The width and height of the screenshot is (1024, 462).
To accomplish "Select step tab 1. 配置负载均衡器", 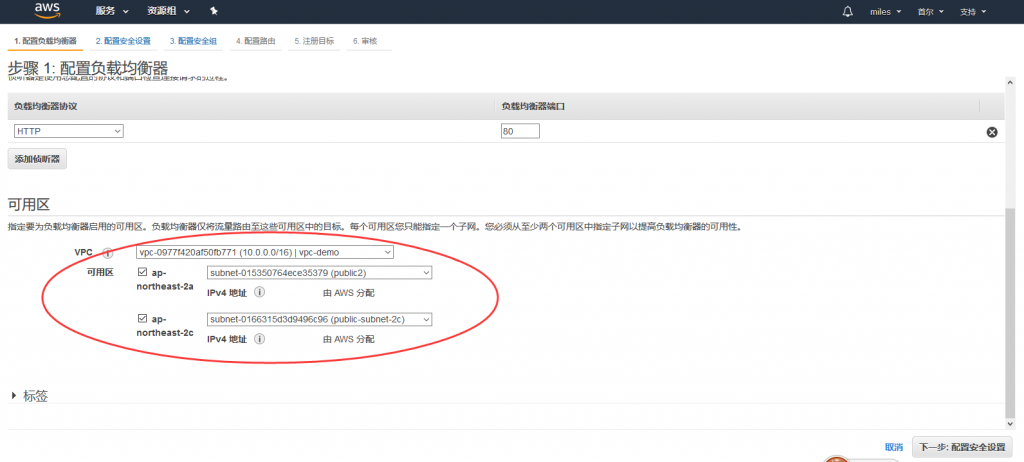I will 45,41.
